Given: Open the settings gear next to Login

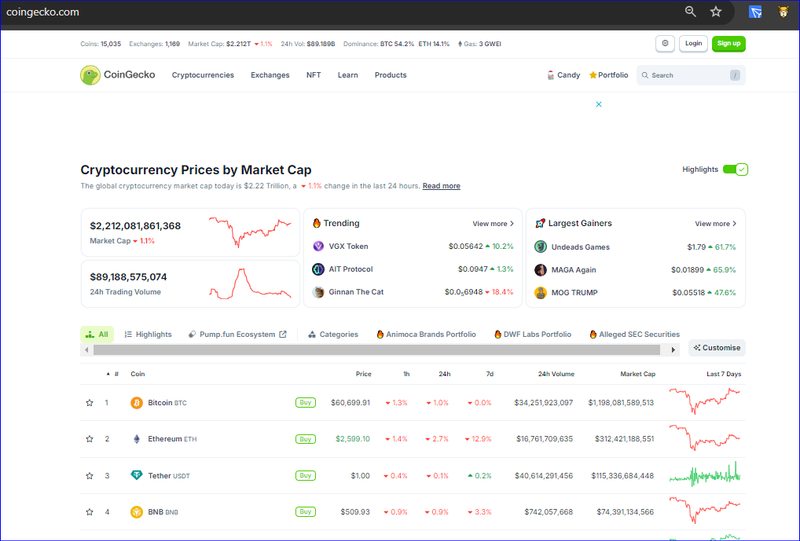Looking at the screenshot, I should [x=665, y=43].
